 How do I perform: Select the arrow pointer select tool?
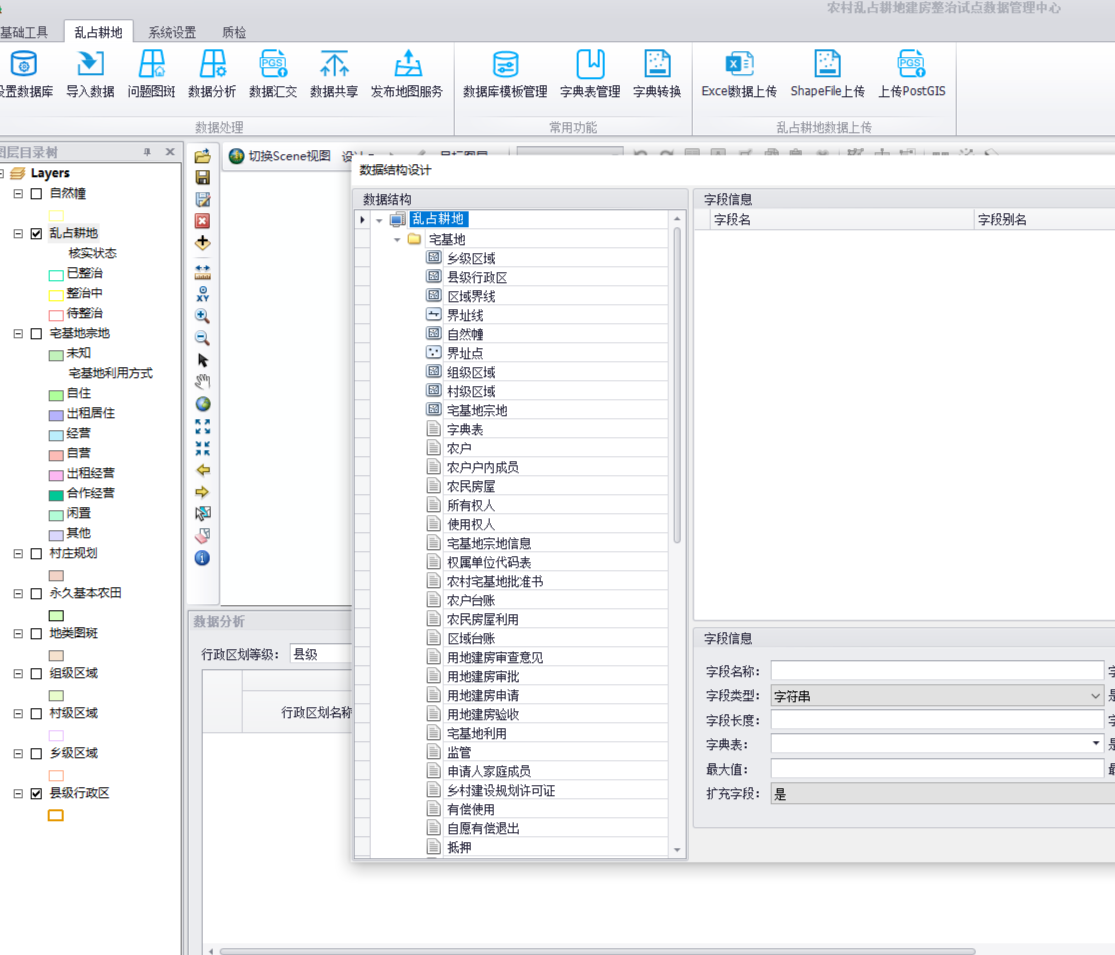pos(203,360)
